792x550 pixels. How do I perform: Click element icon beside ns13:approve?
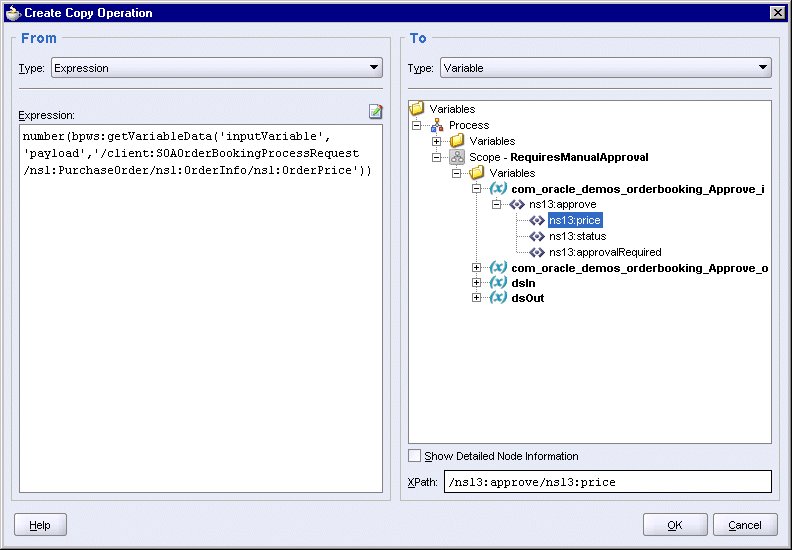click(517, 205)
